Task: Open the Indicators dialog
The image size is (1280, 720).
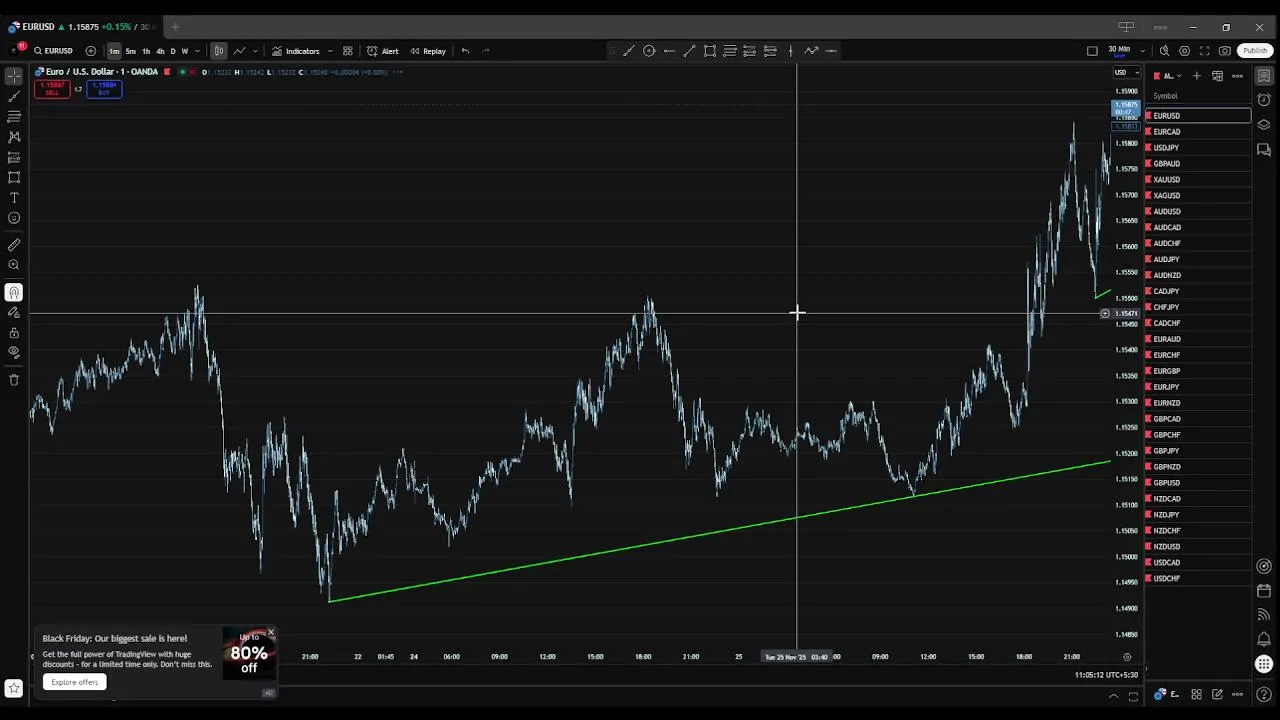Action: point(296,51)
